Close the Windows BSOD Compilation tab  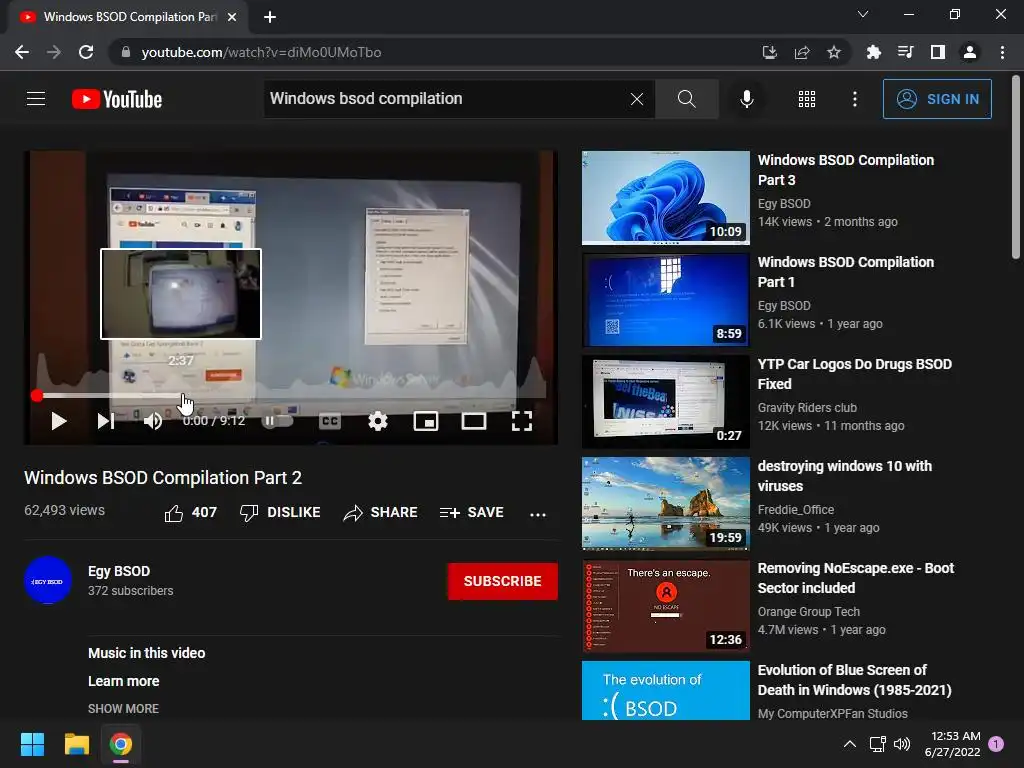(x=232, y=17)
